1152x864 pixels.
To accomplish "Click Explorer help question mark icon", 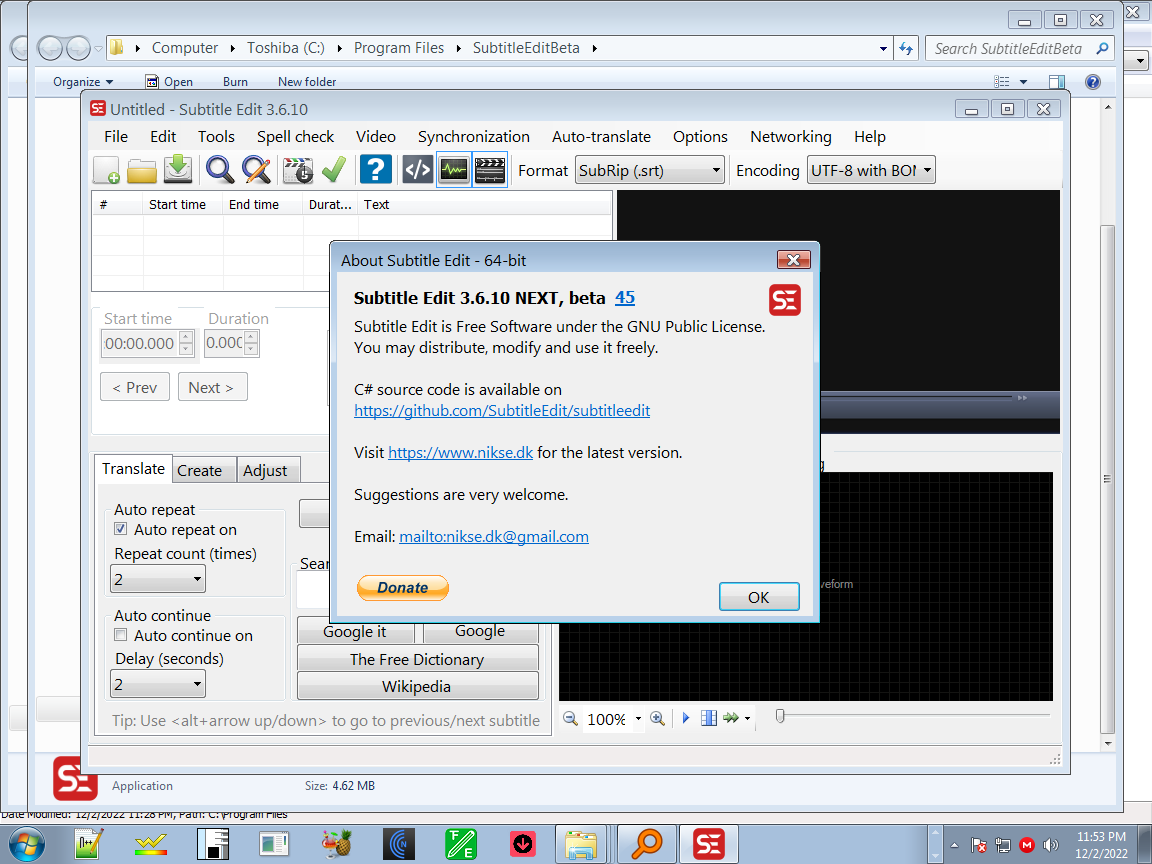I will pyautogui.click(x=1092, y=82).
